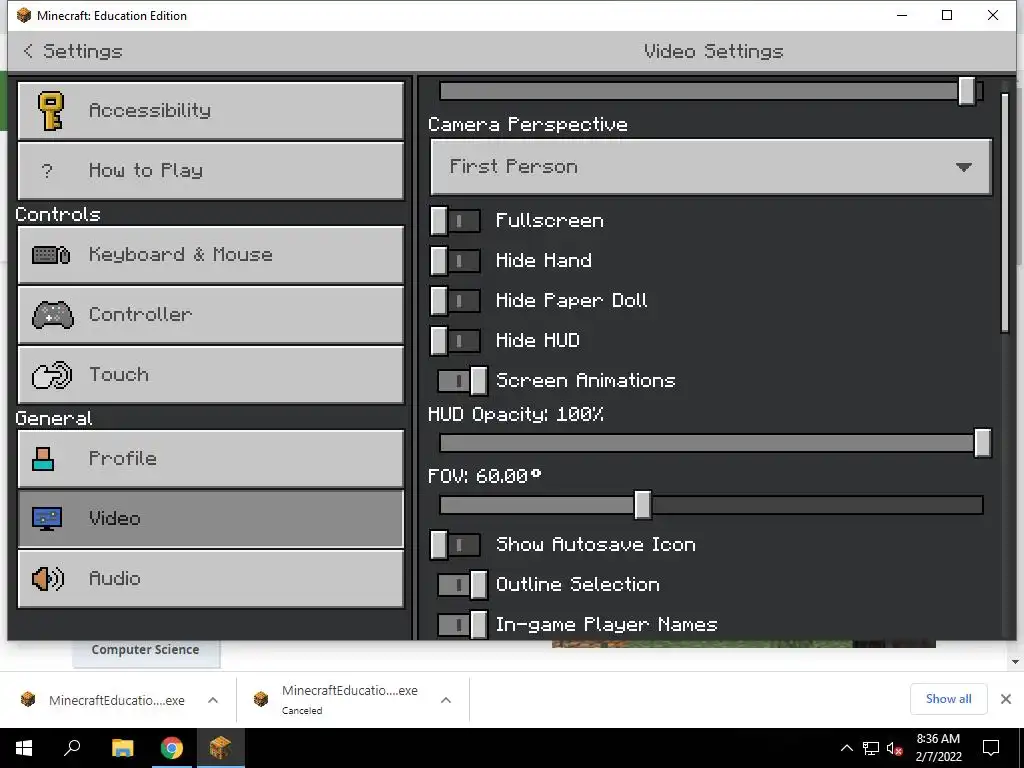This screenshot has width=1024, height=768.
Task: Click the browser page scroll down arrow
Action: pyautogui.click(x=1016, y=662)
